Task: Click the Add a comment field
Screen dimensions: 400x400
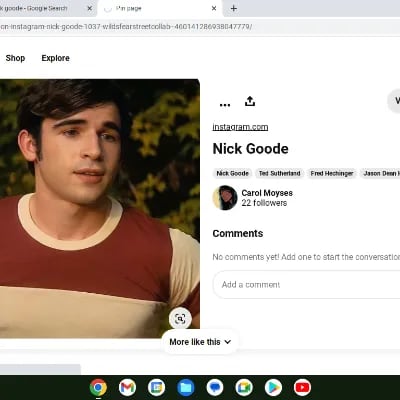Action: tap(307, 285)
